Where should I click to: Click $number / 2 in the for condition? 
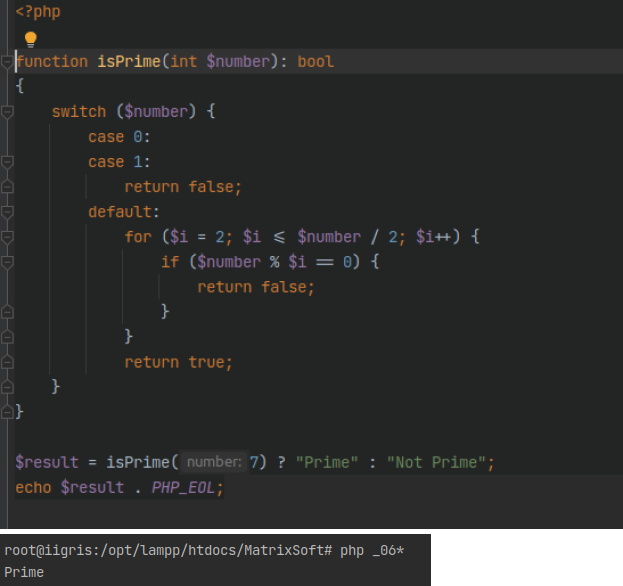pyautogui.click(x=347, y=237)
